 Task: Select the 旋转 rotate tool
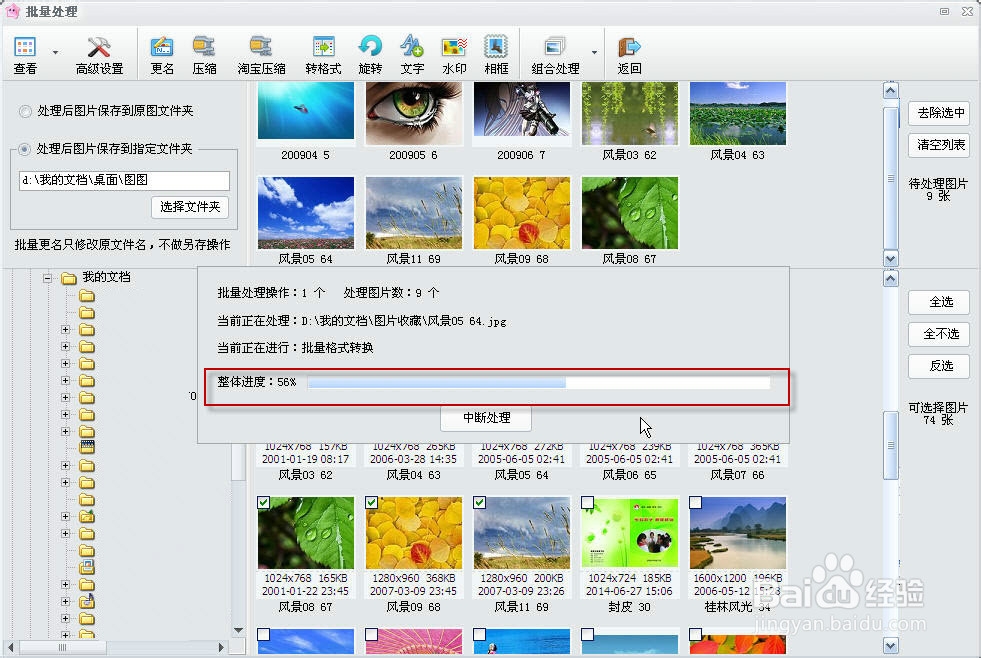pyautogui.click(x=371, y=52)
